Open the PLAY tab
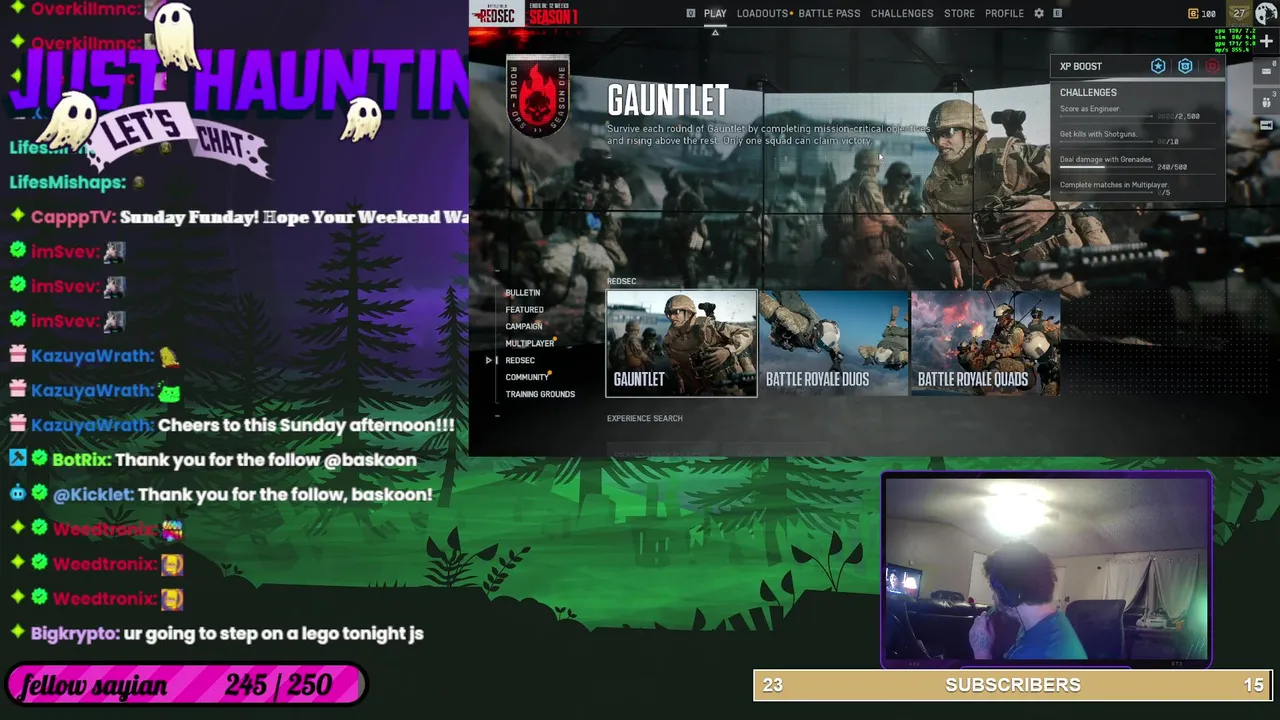The width and height of the screenshot is (1280, 720). [715, 13]
